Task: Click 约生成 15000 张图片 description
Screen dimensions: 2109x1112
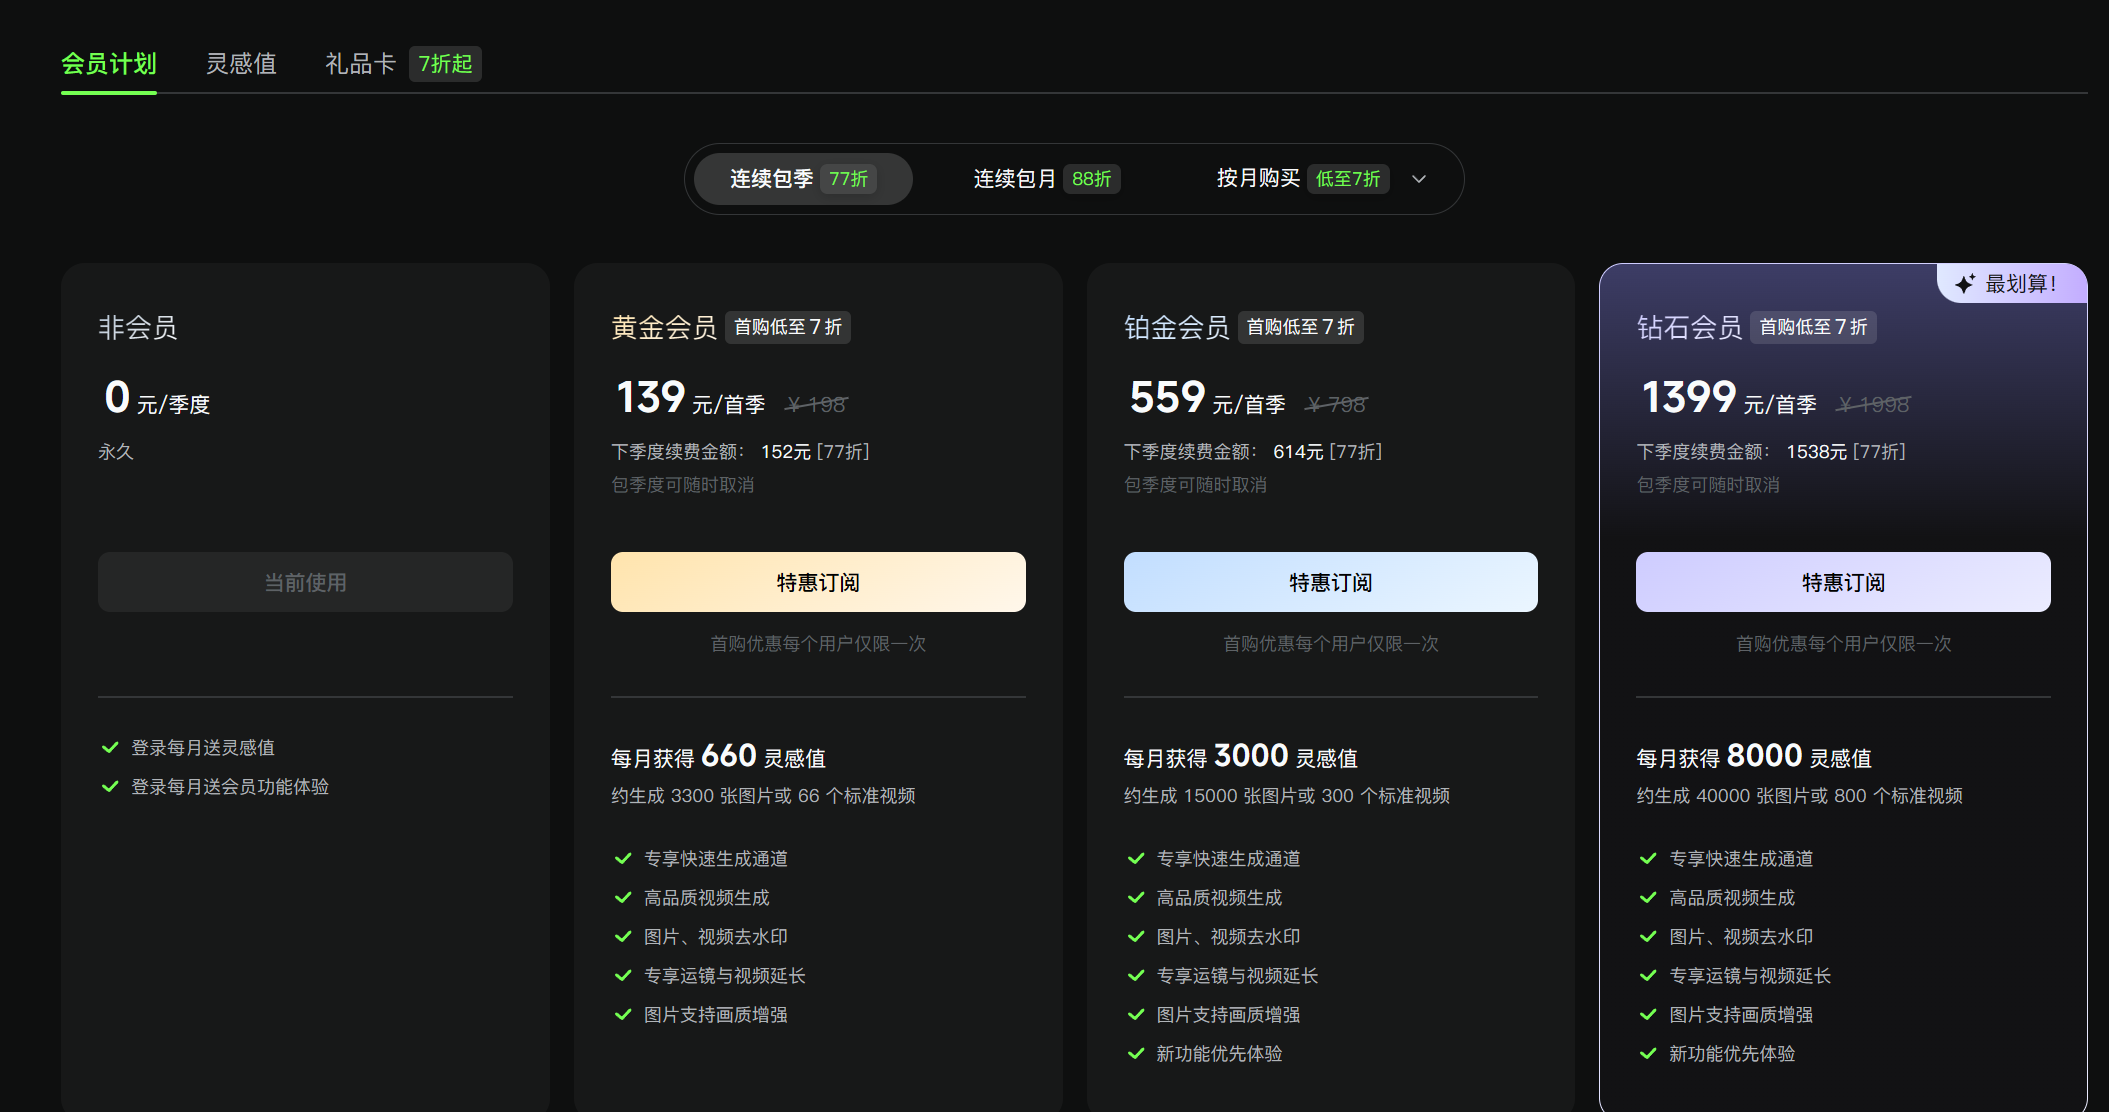Action: 1287,796
